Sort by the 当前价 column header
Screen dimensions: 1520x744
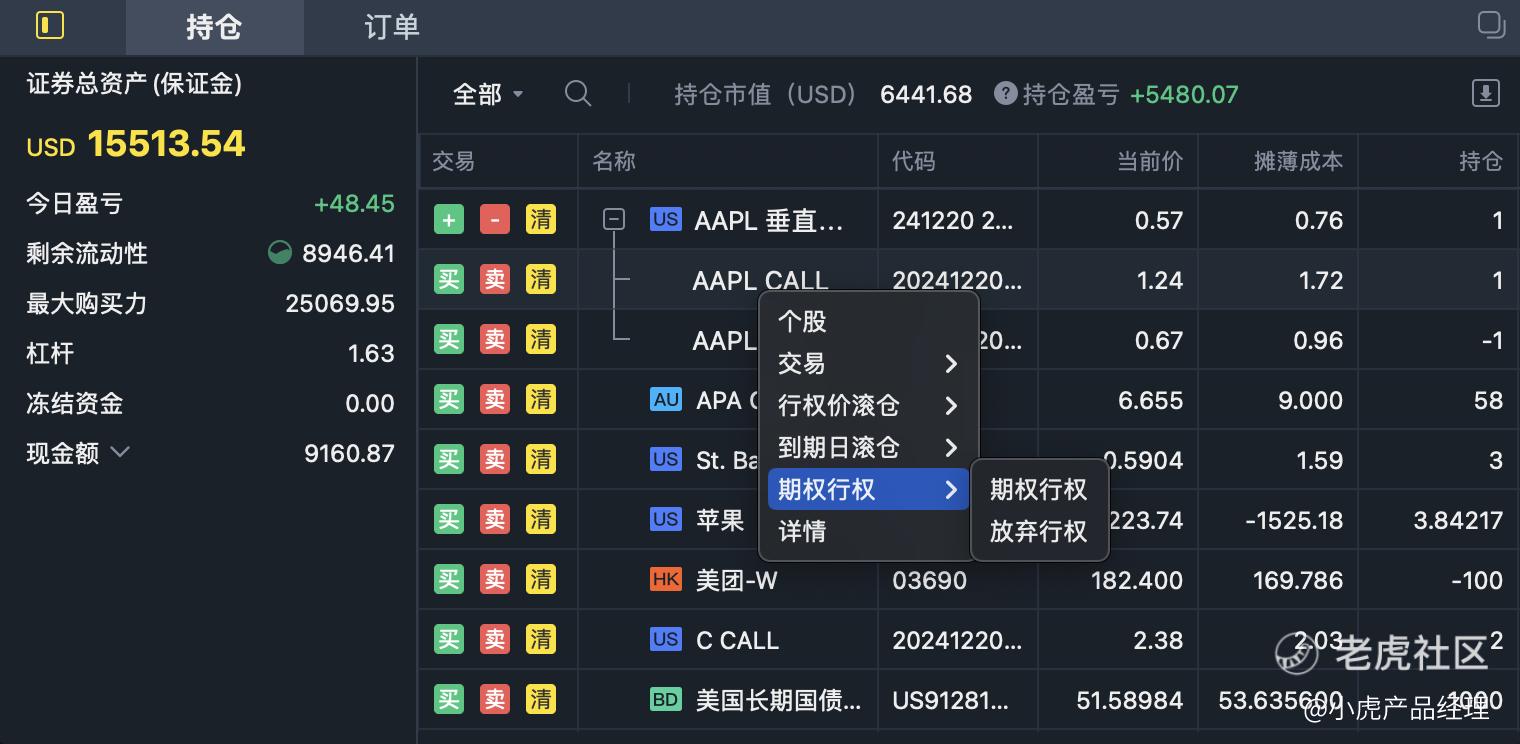pos(1118,161)
